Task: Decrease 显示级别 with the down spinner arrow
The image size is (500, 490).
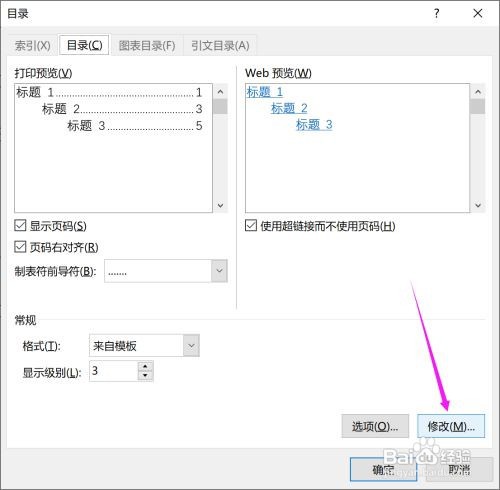Action: [x=145, y=376]
